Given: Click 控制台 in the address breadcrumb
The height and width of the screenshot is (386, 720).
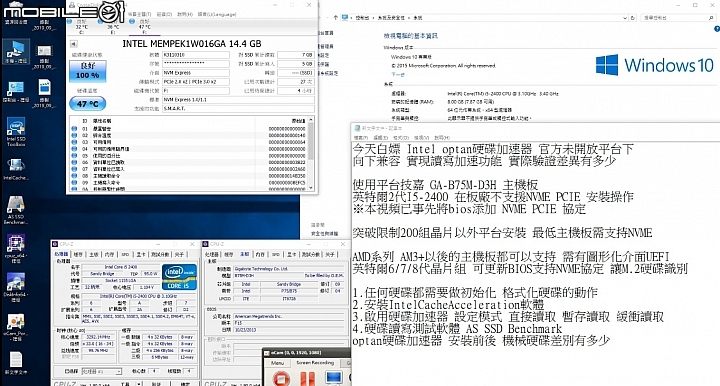Looking at the screenshot, I should click(x=362, y=17).
